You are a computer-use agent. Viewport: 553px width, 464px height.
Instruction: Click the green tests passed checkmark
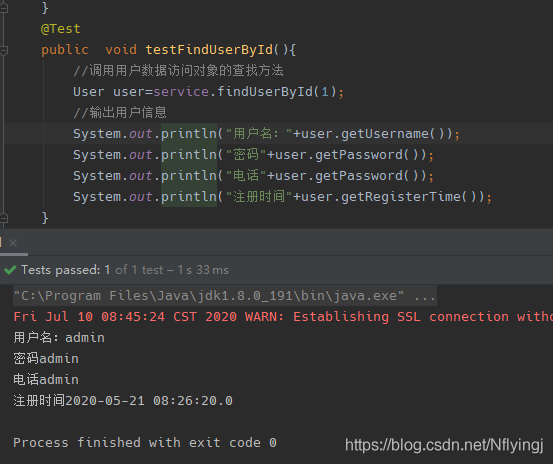click(10, 270)
